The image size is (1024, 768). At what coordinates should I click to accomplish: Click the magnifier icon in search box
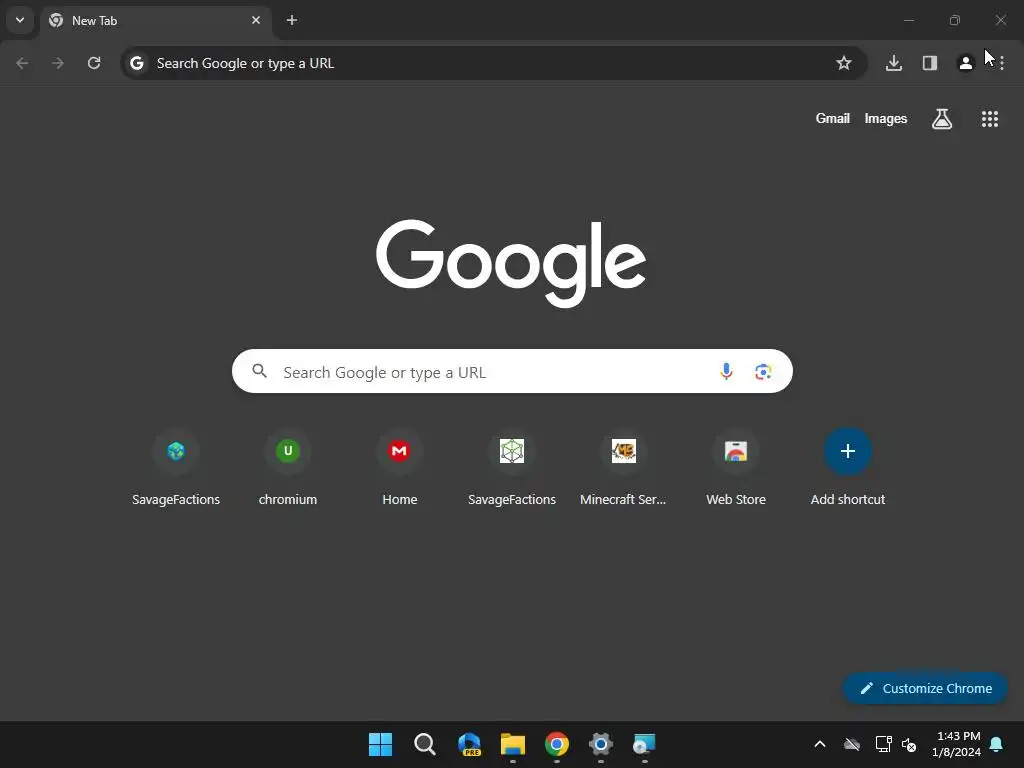[x=260, y=371]
